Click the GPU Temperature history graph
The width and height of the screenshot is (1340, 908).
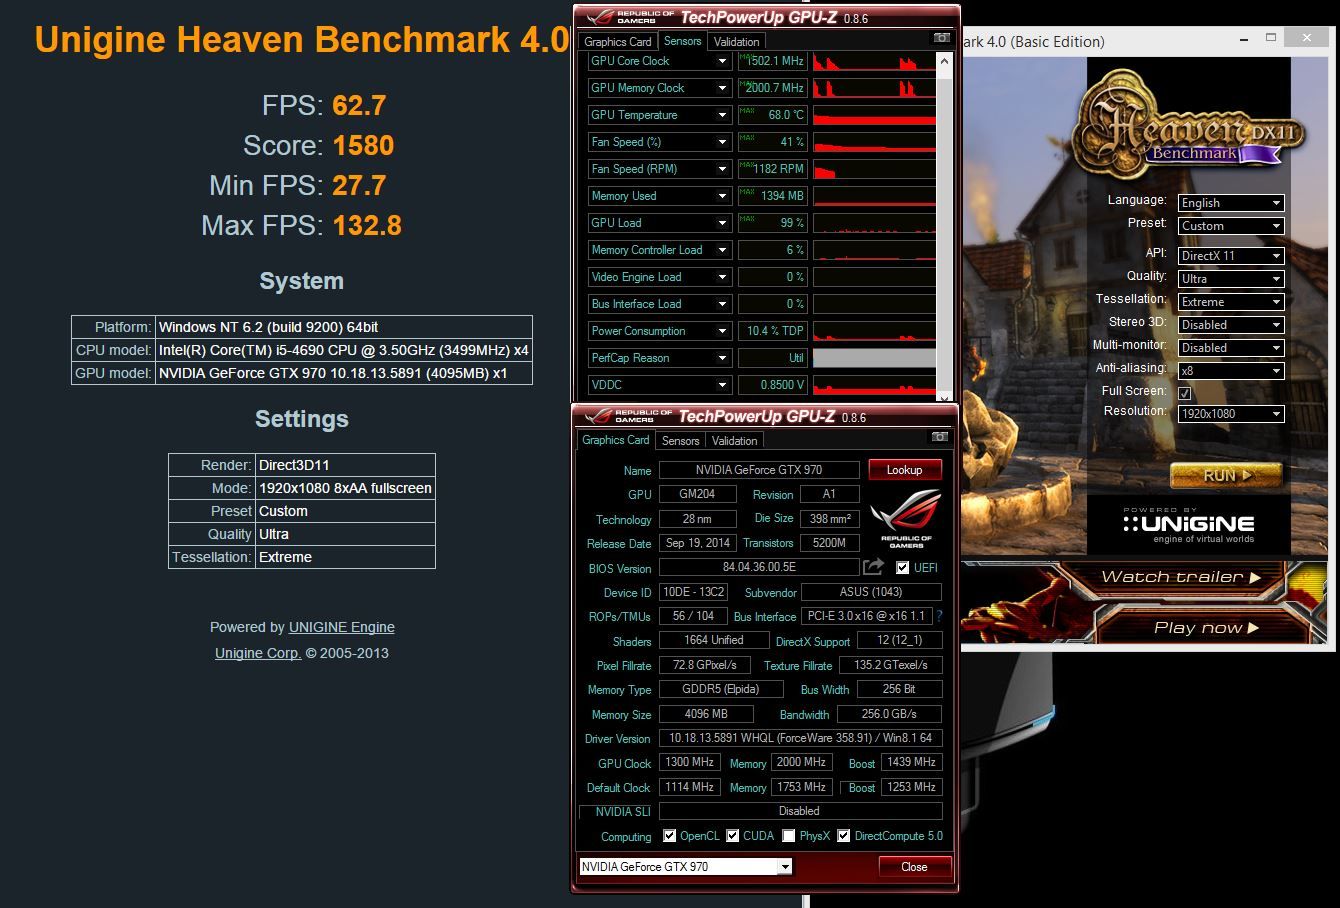874,115
